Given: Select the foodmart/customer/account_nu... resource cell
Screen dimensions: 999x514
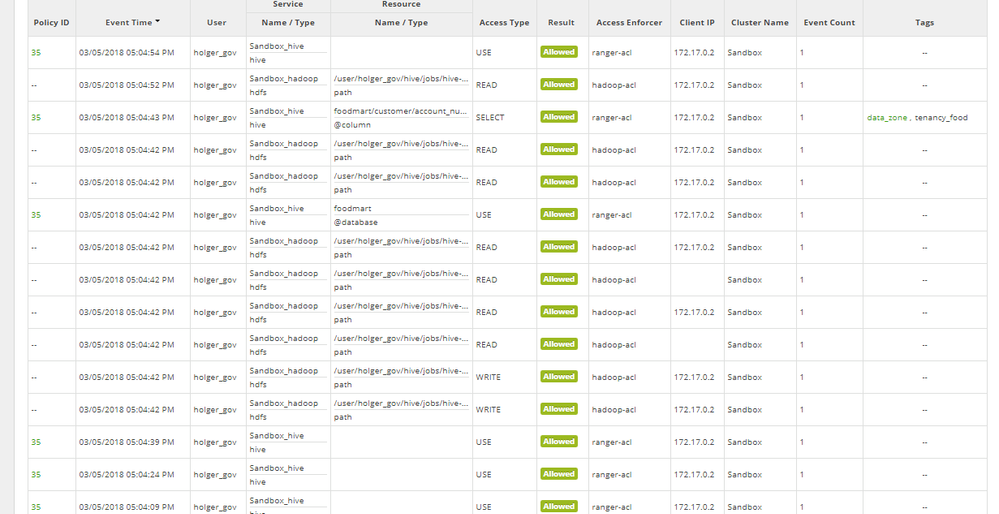Looking at the screenshot, I should coord(401,111).
